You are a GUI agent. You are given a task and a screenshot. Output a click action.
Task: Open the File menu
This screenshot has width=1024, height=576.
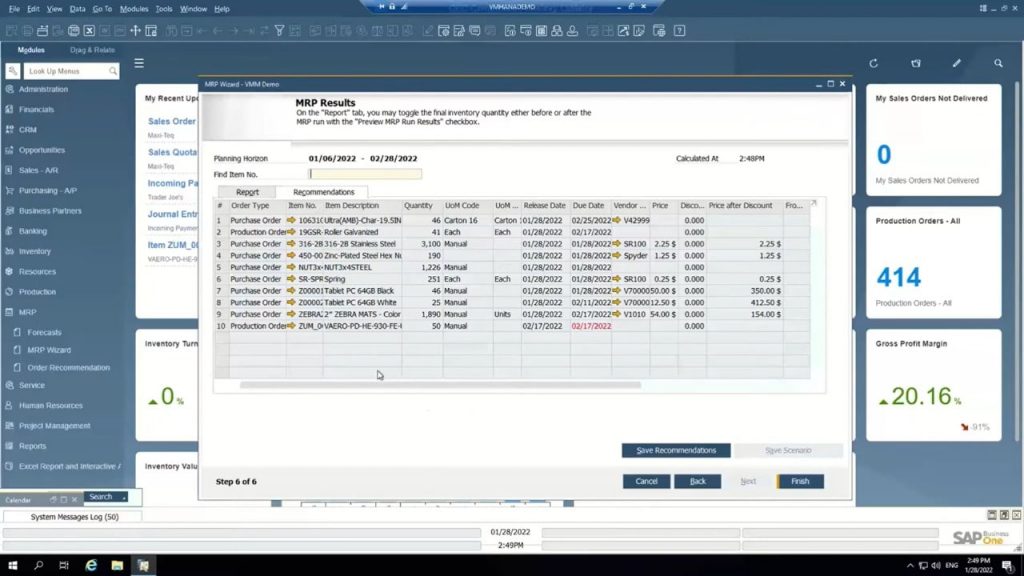pyautogui.click(x=14, y=9)
